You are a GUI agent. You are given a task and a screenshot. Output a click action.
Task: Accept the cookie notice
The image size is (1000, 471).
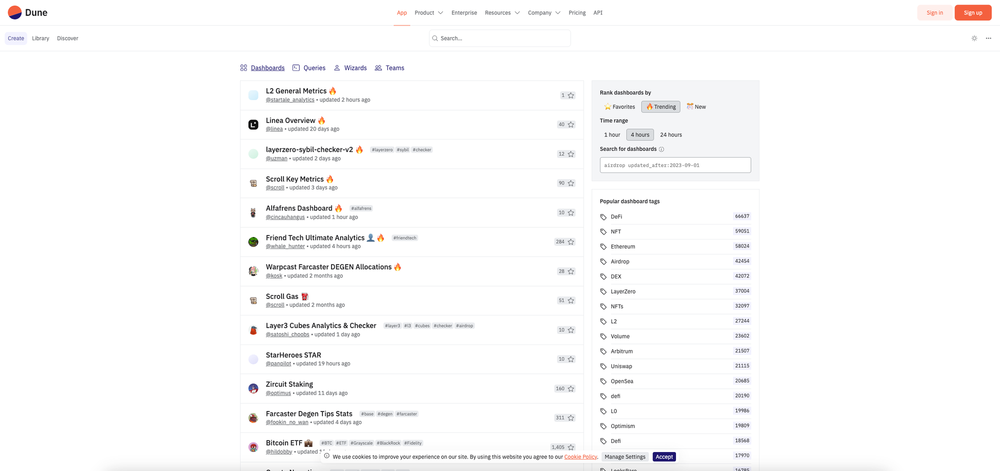(664, 456)
